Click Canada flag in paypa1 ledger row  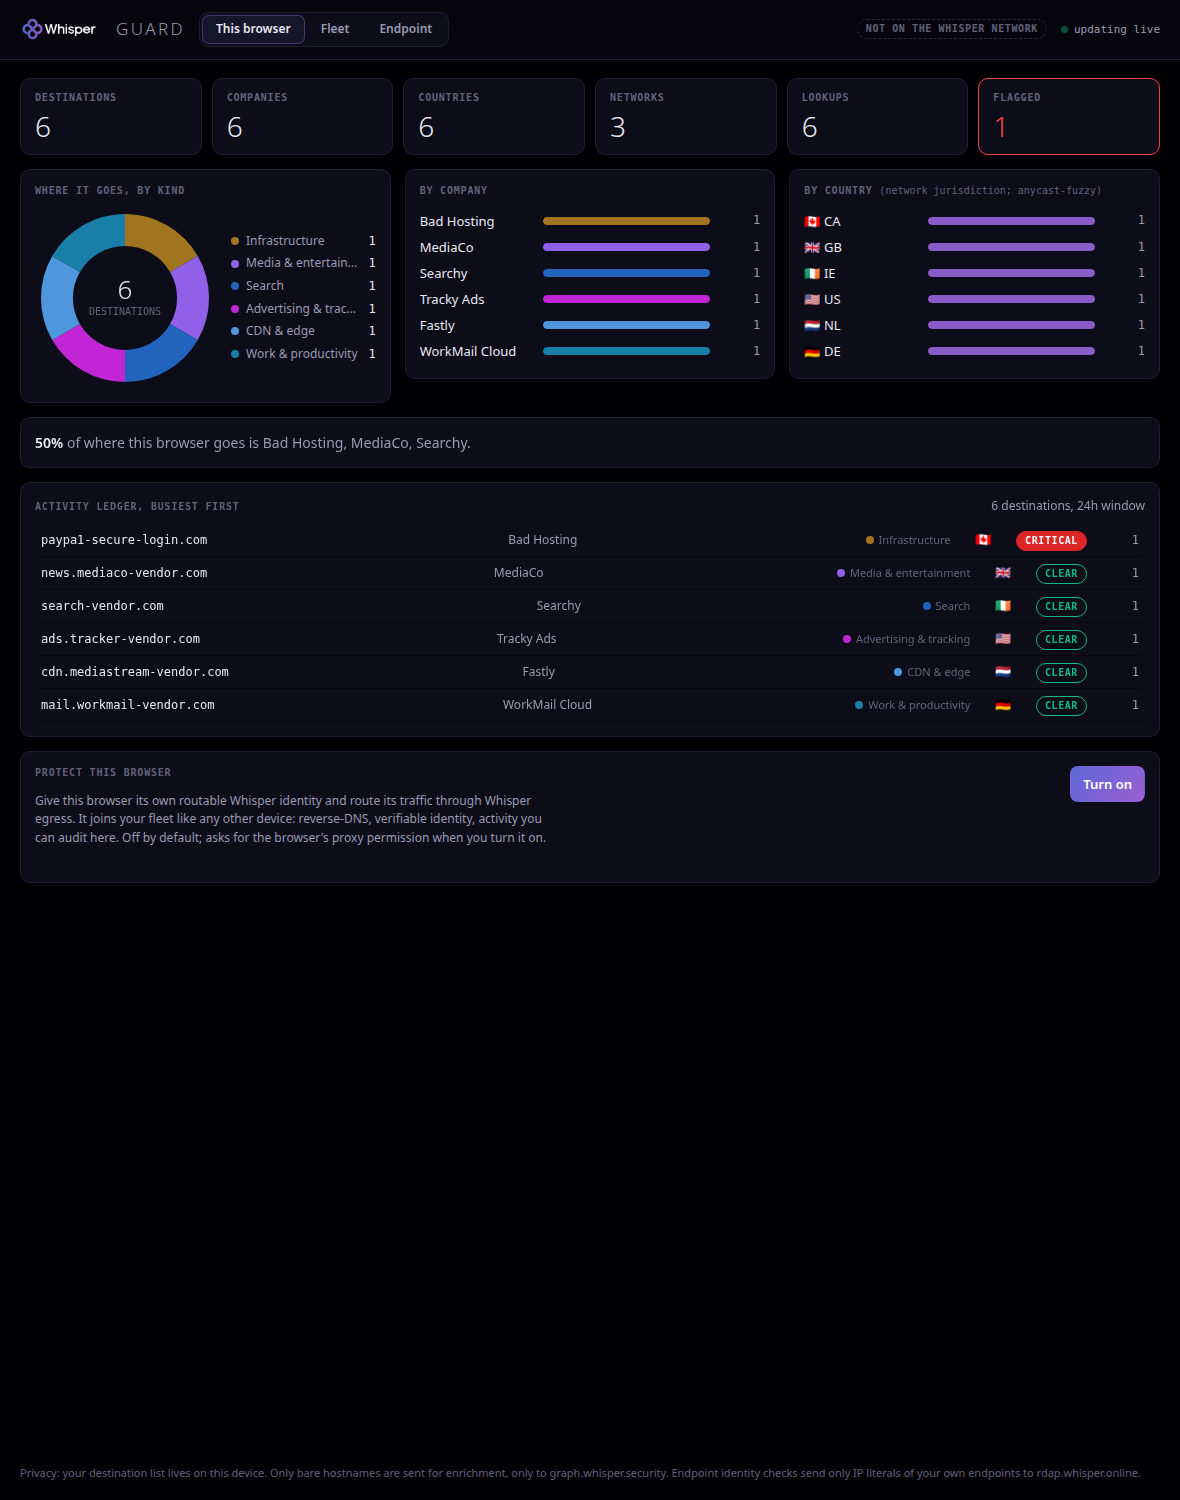pos(983,540)
